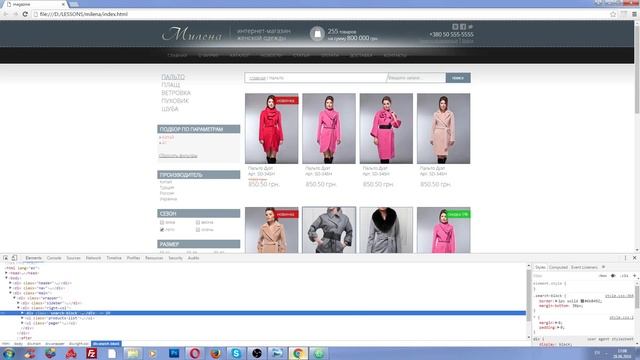The image size is (640, 360).
Task: Open style.css link for .search-block rule
Action: click(619, 296)
